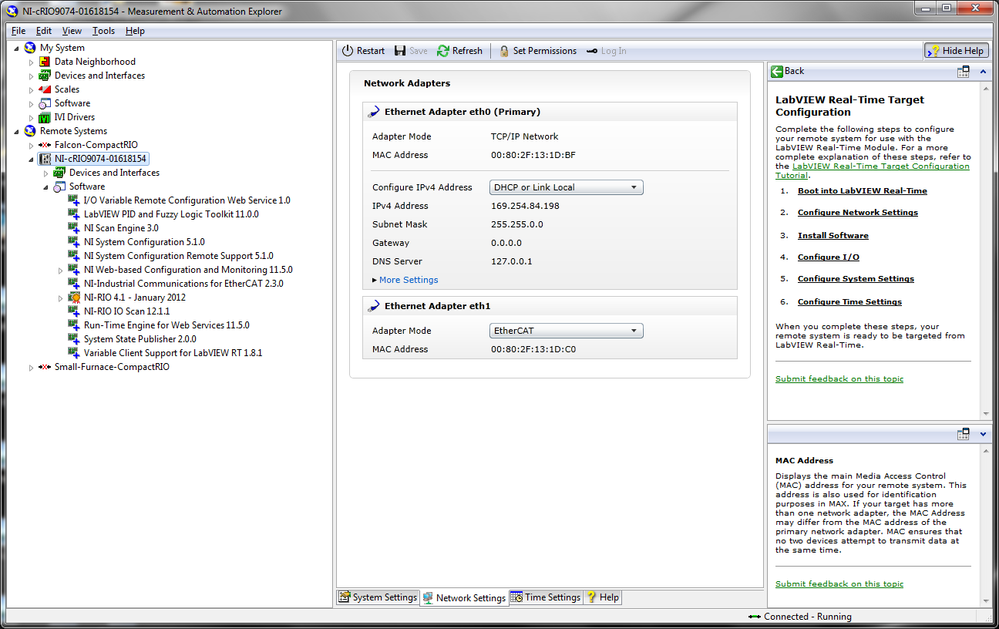The image size is (999, 629).
Task: Click the NI-cRIO9074-01618154 chassis icon
Action: pos(45,159)
